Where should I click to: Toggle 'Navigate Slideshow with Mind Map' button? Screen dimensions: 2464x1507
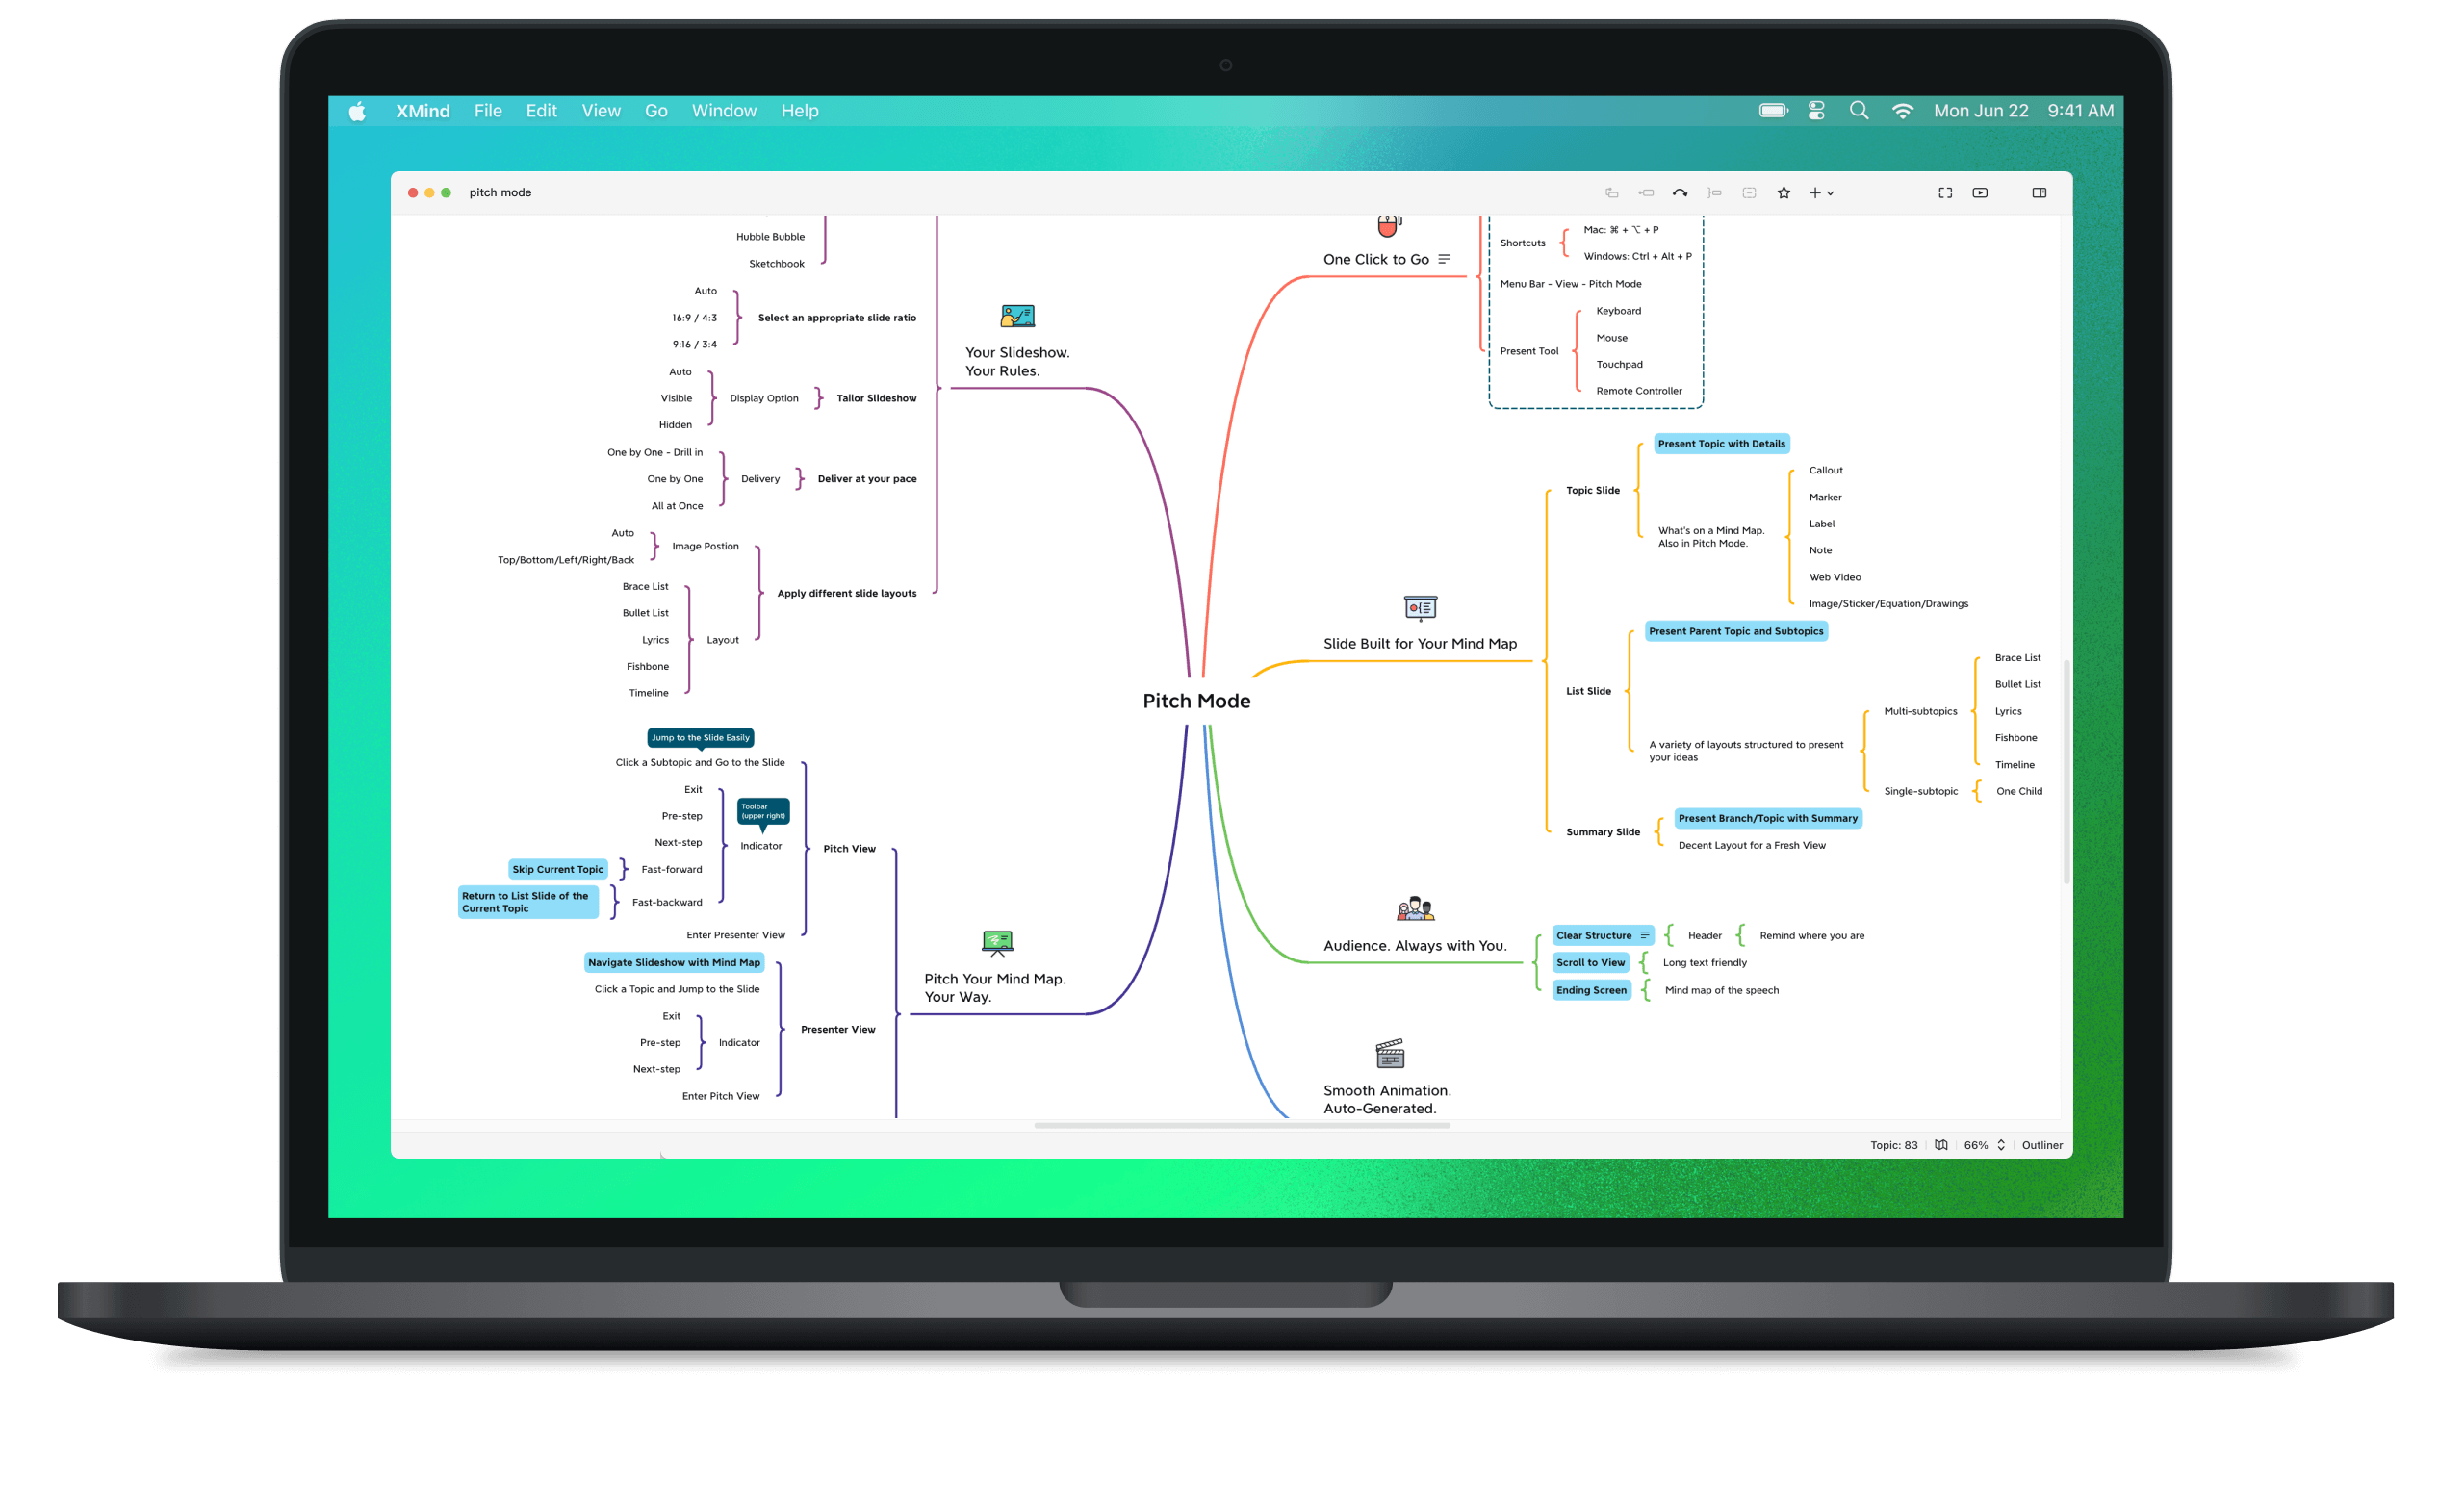[x=671, y=963]
